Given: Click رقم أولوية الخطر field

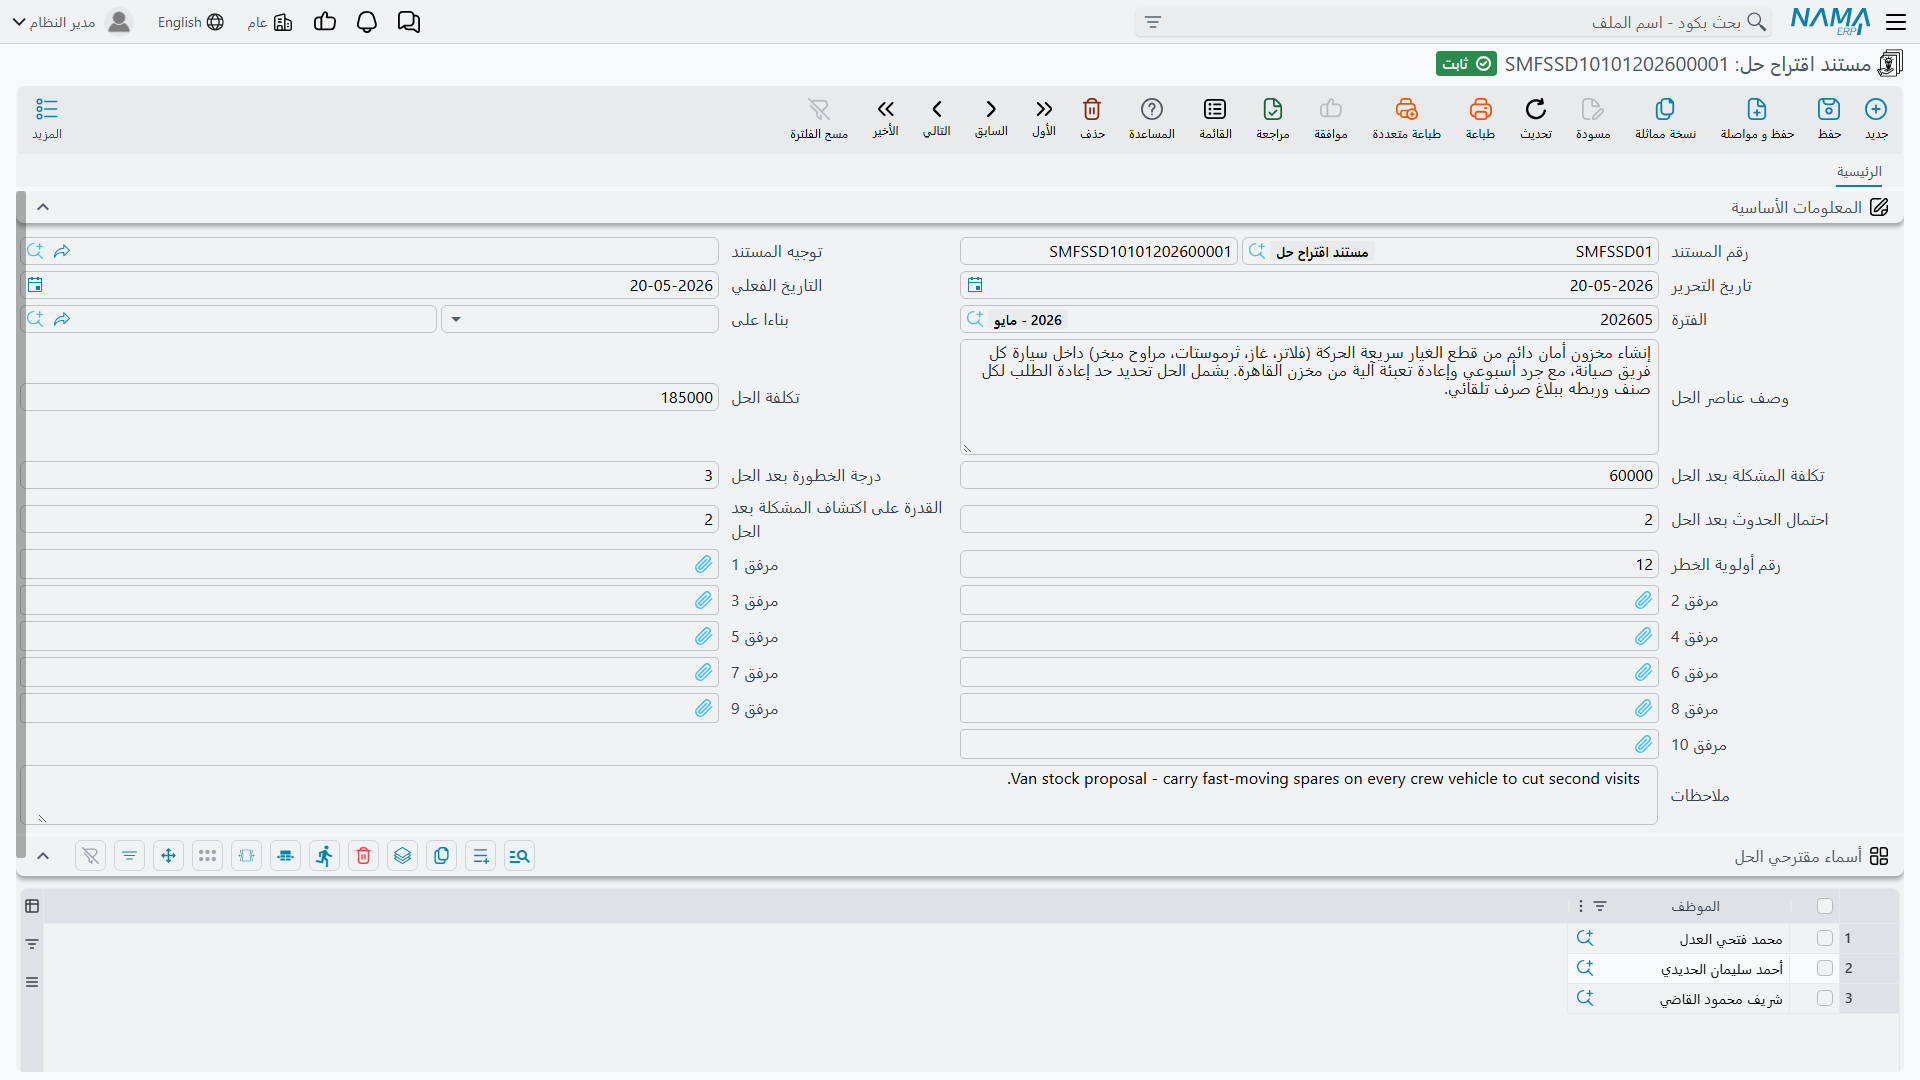Looking at the screenshot, I should (1309, 564).
